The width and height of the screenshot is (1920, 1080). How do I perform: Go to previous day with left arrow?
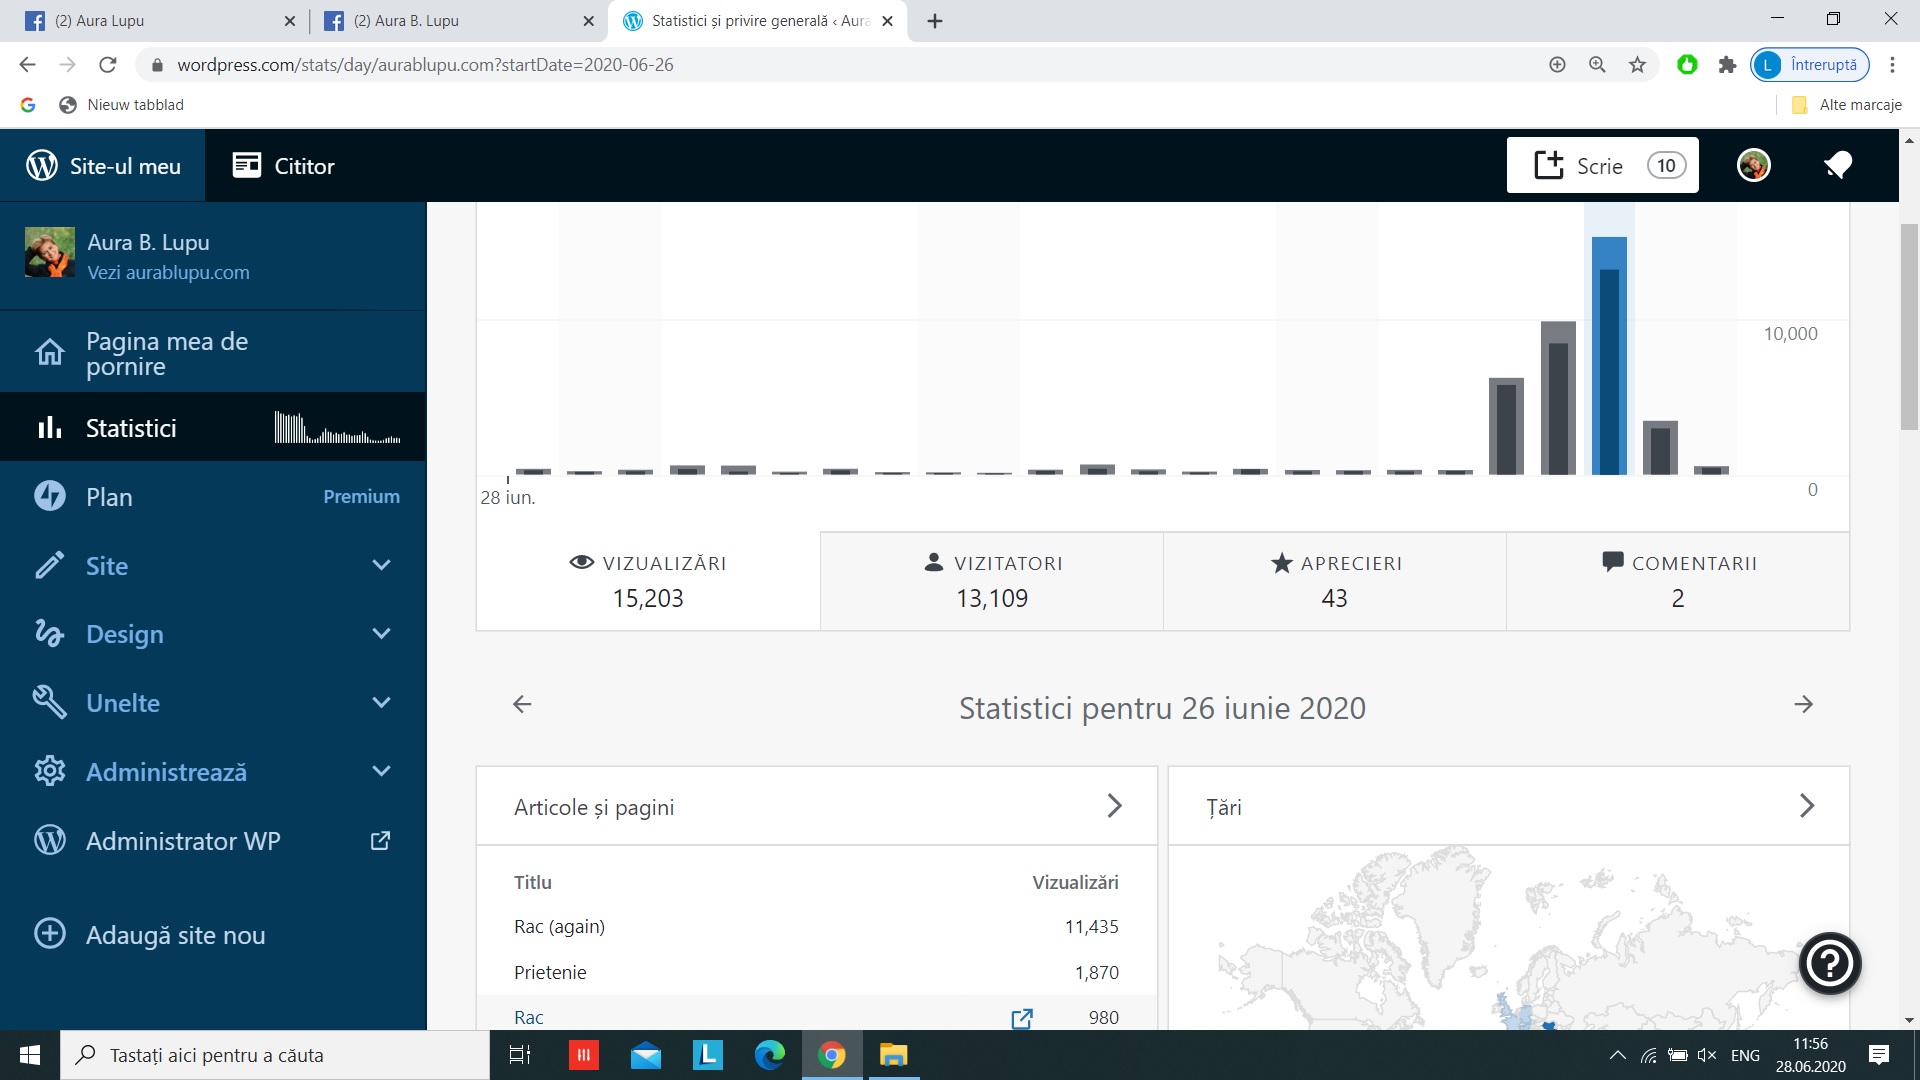coord(522,705)
